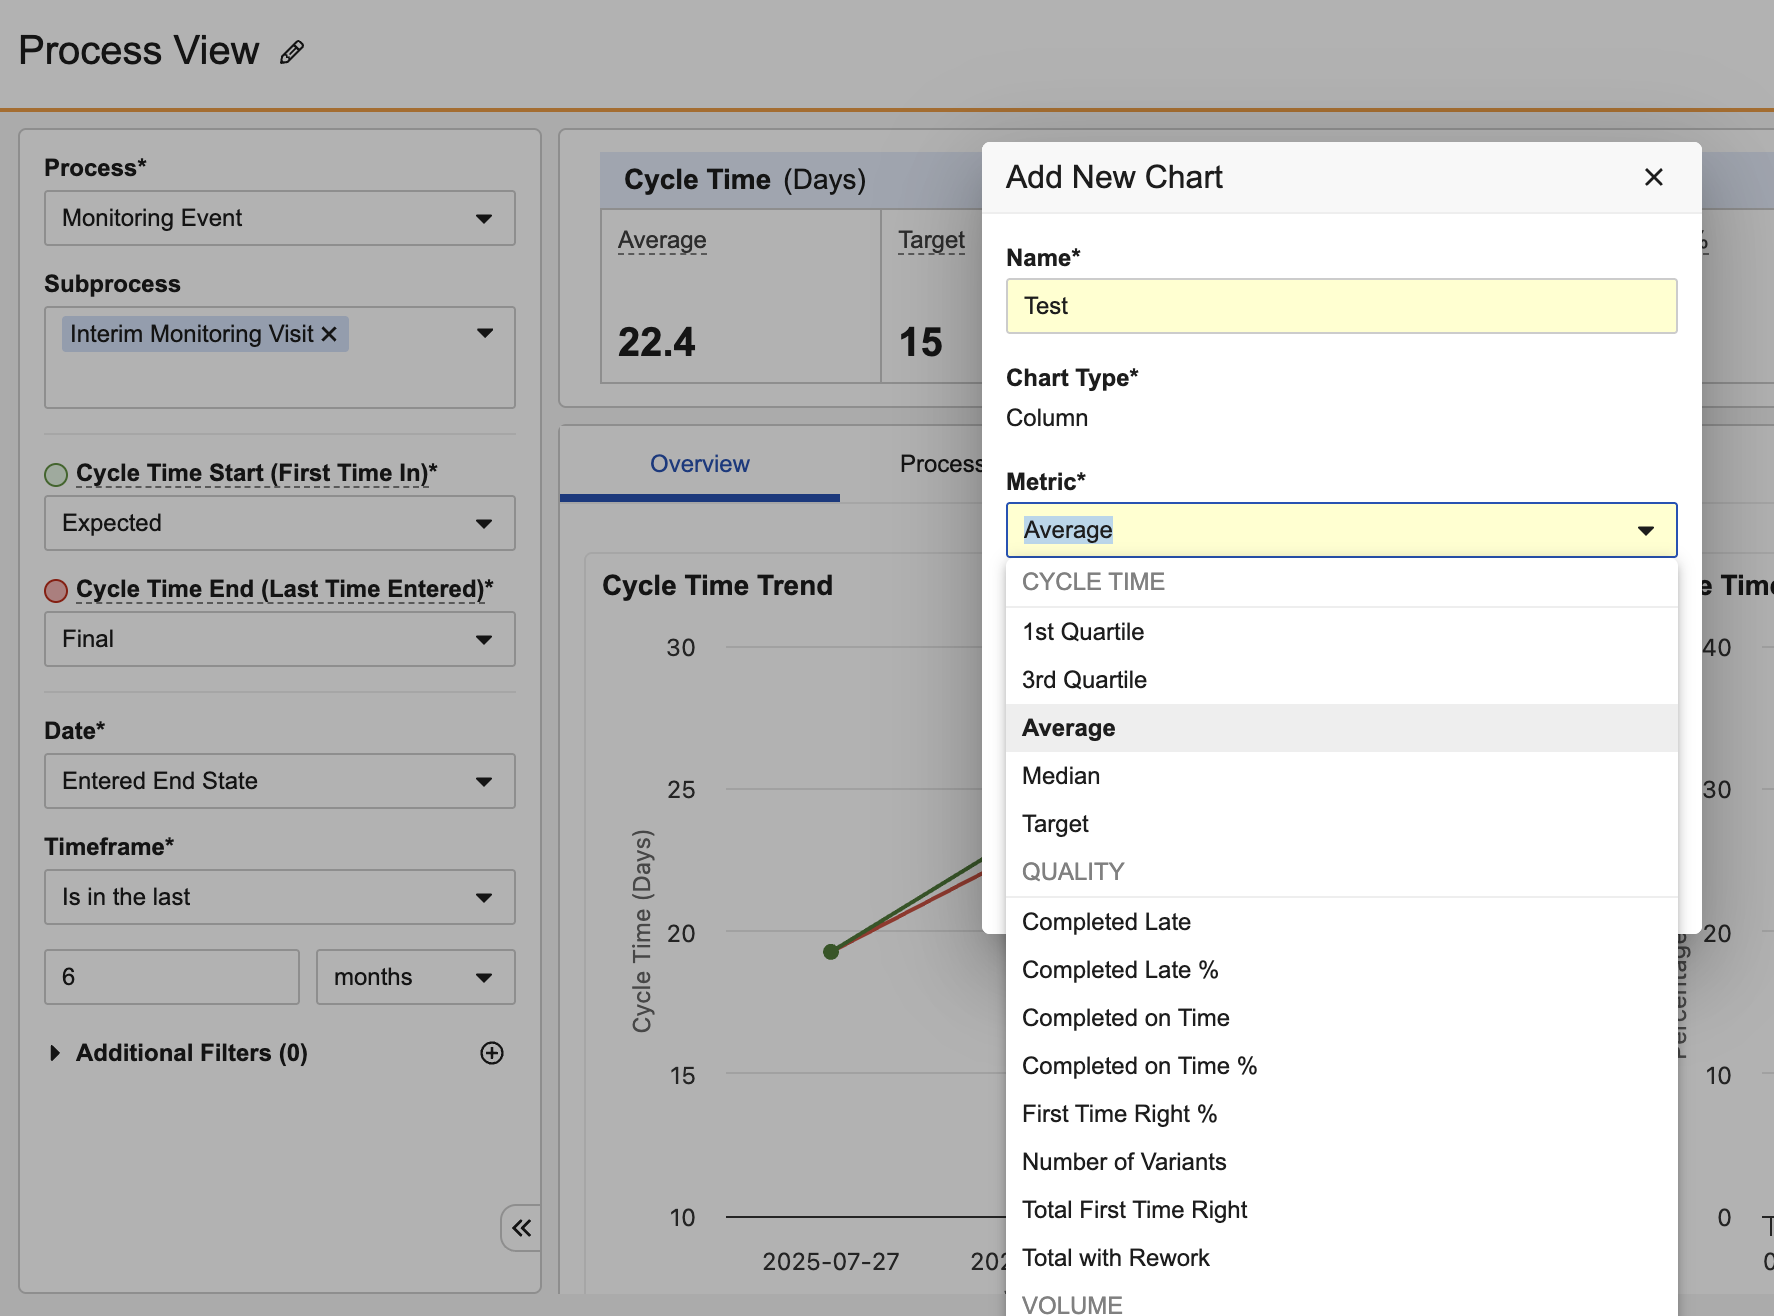Viewport: 1774px width, 1316px height.
Task: Collapse the filter sidebar with double chevron
Action: pyautogui.click(x=521, y=1227)
